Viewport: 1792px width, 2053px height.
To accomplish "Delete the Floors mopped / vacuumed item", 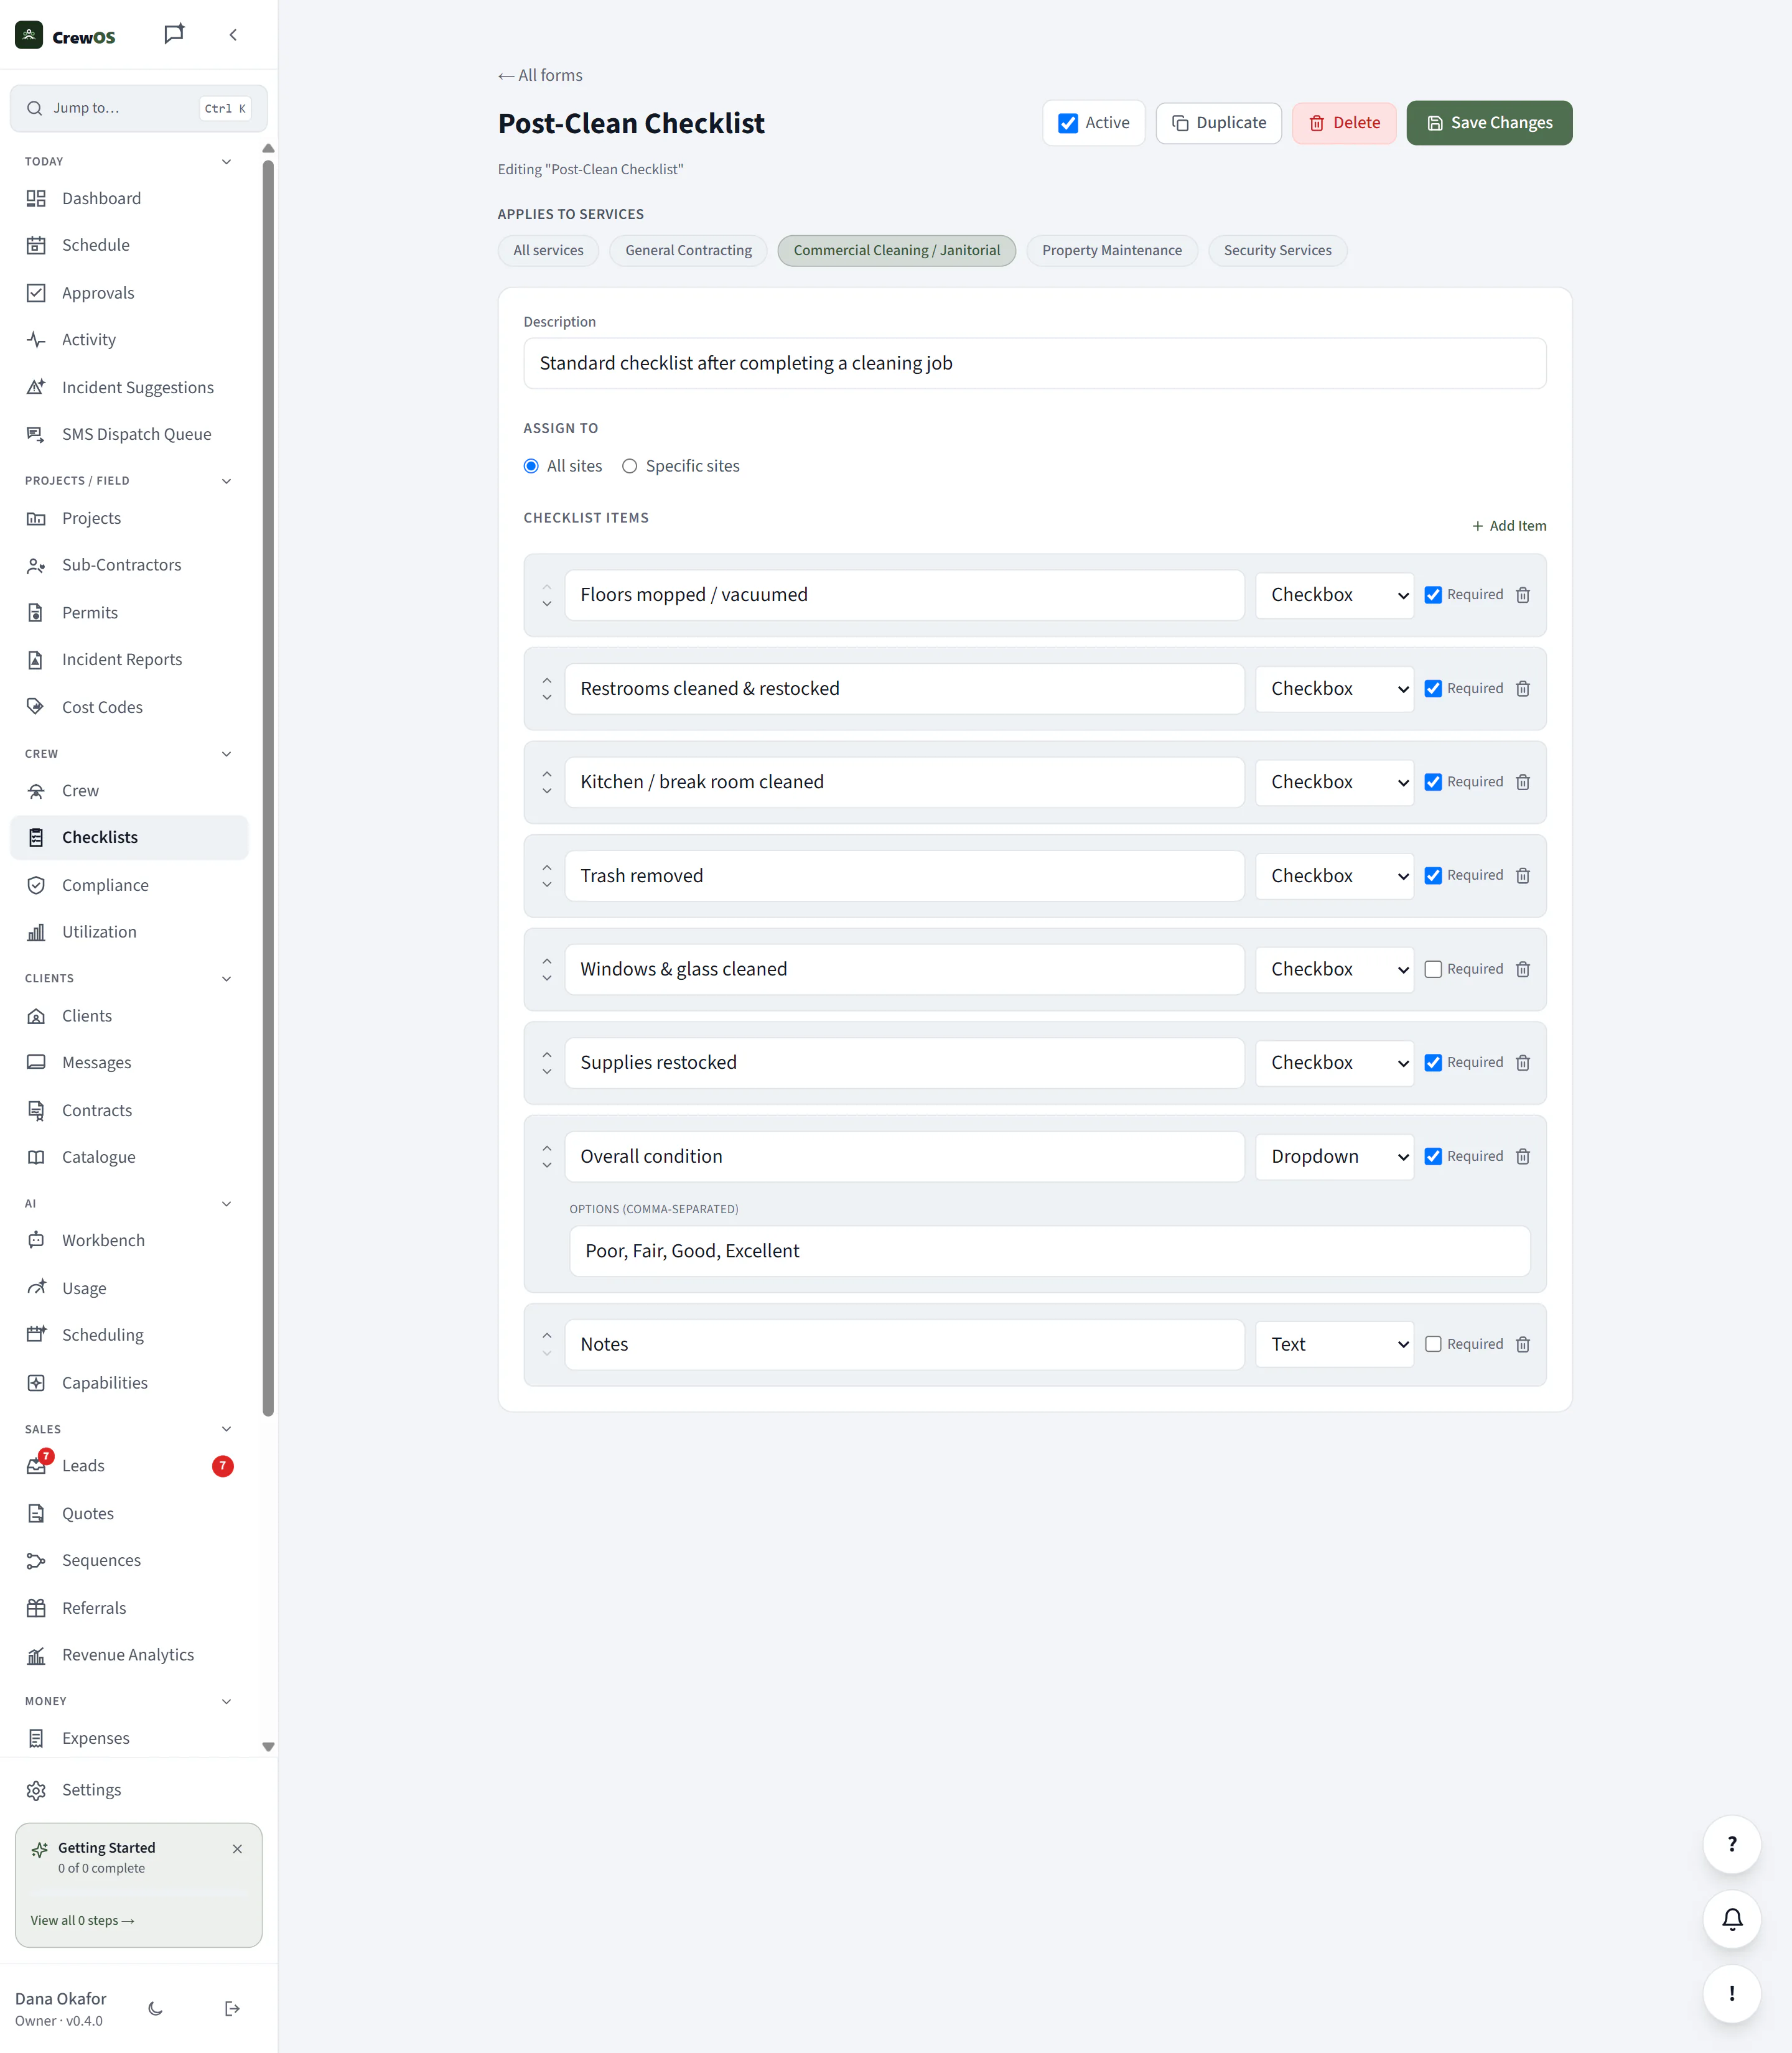I will tap(1522, 595).
